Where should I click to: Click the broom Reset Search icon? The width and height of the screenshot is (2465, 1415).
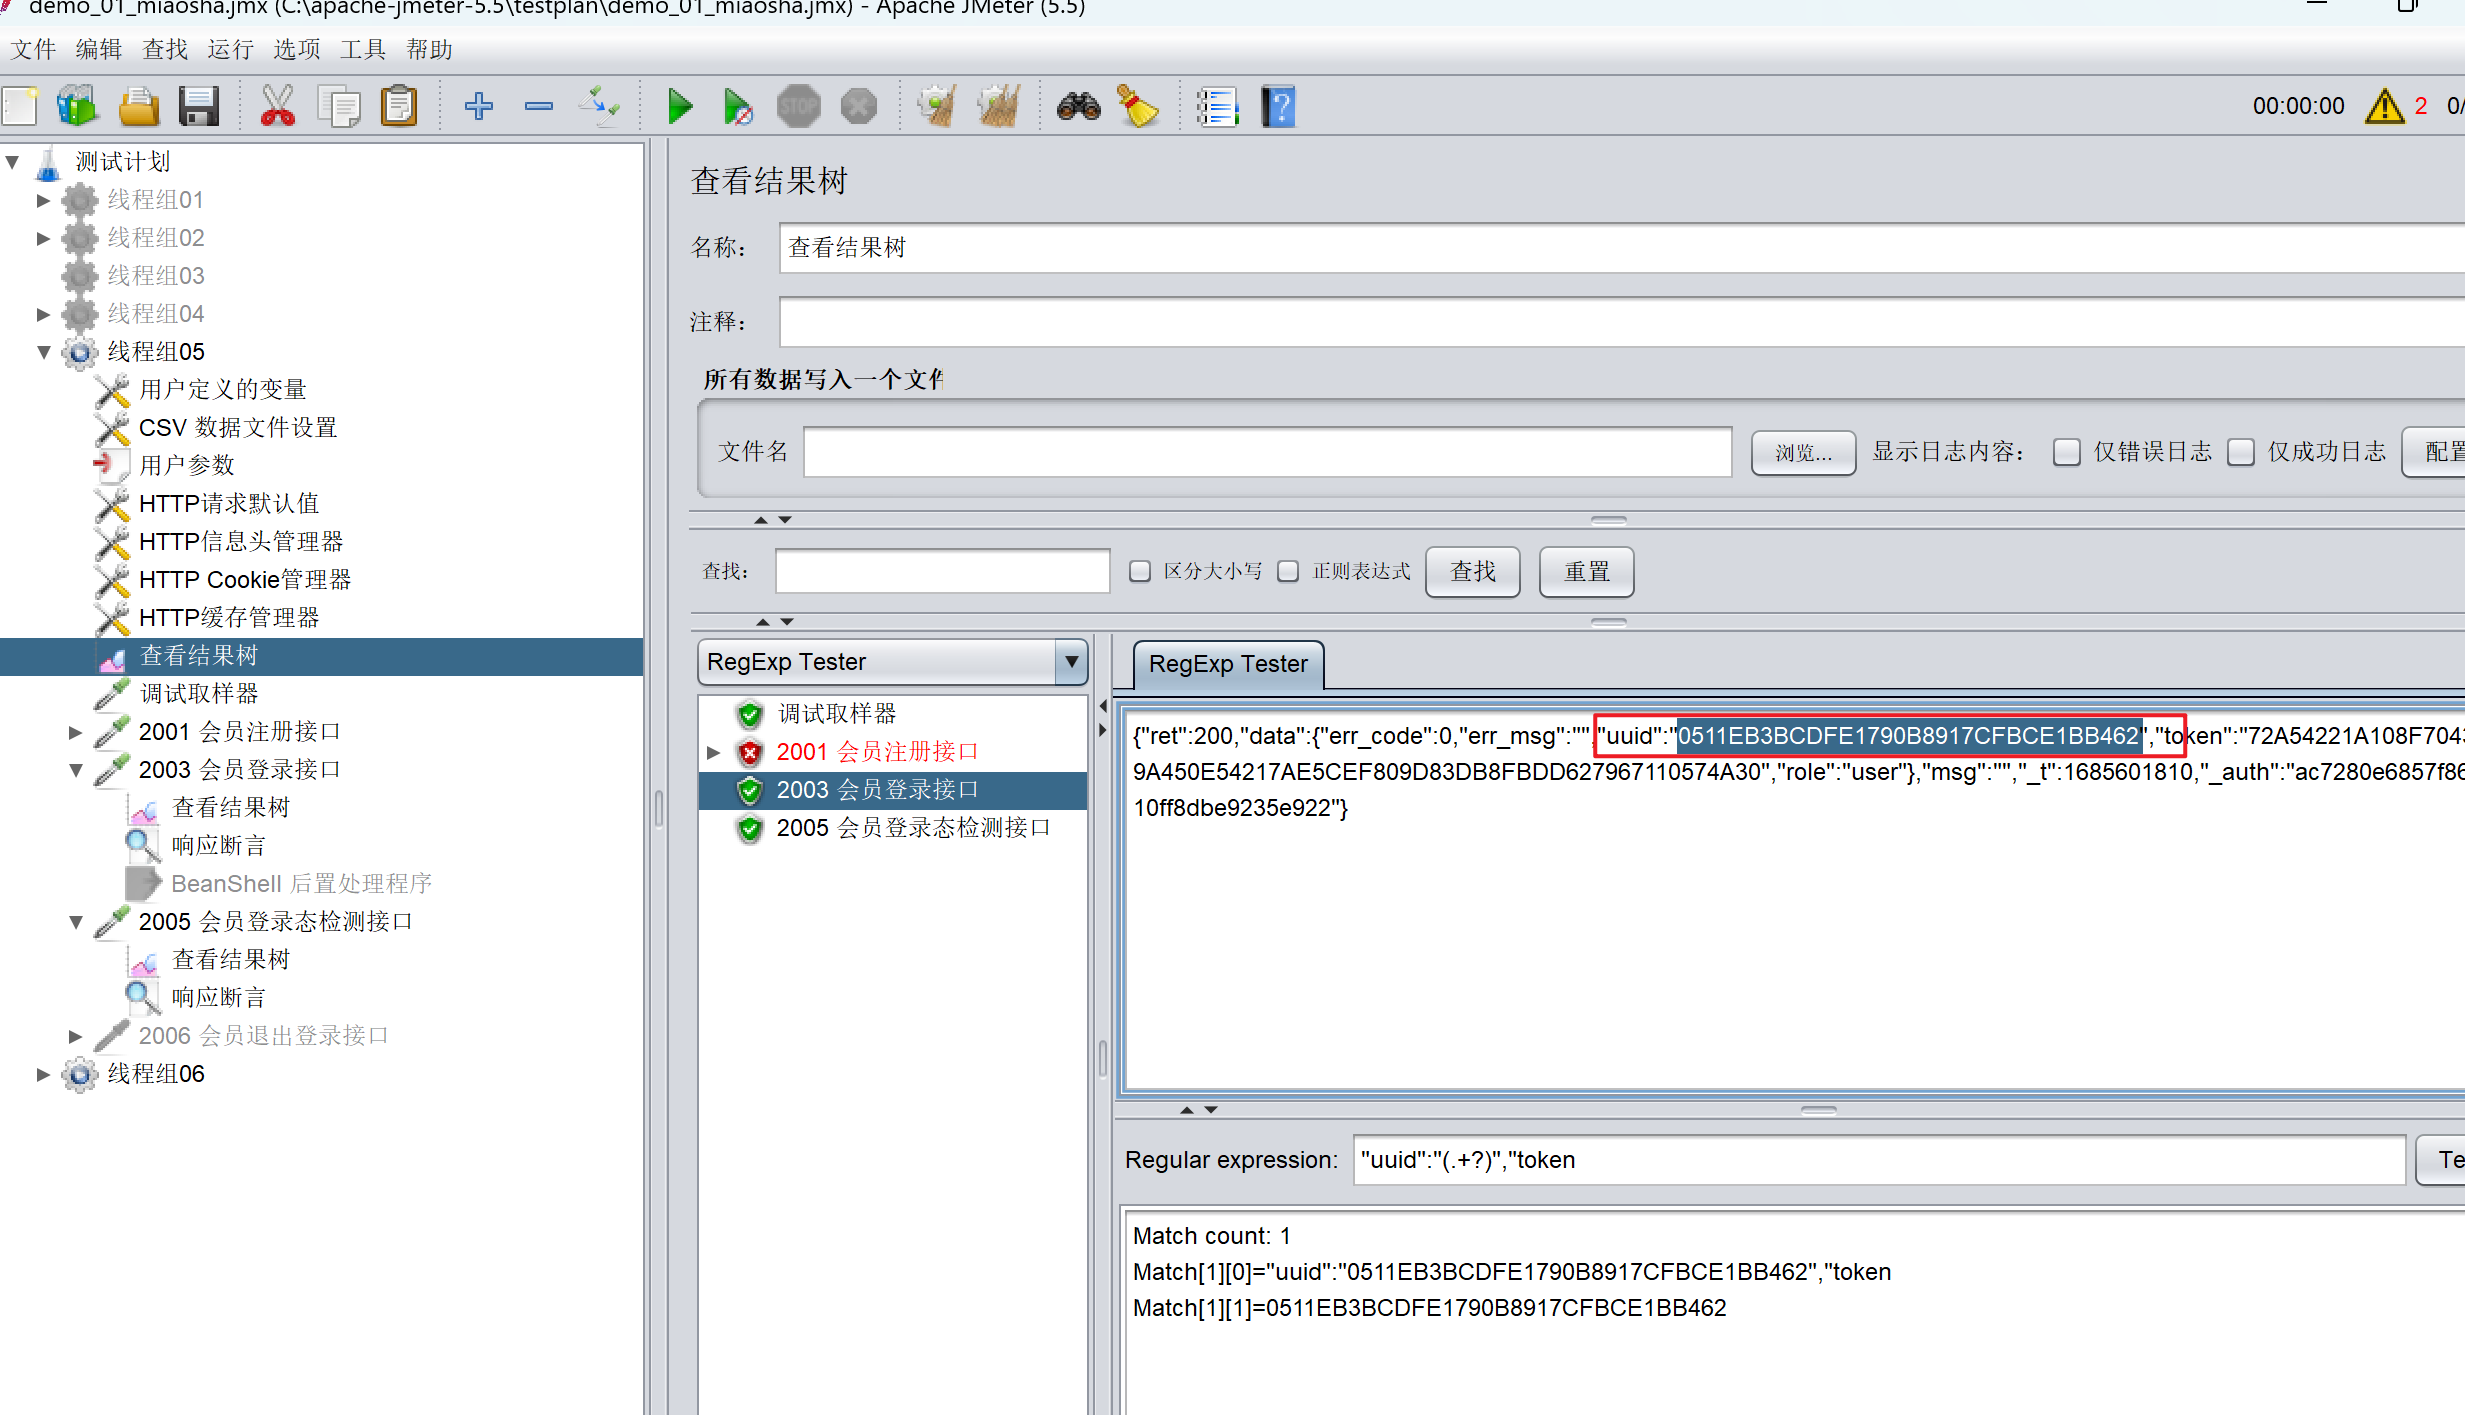tap(1137, 106)
